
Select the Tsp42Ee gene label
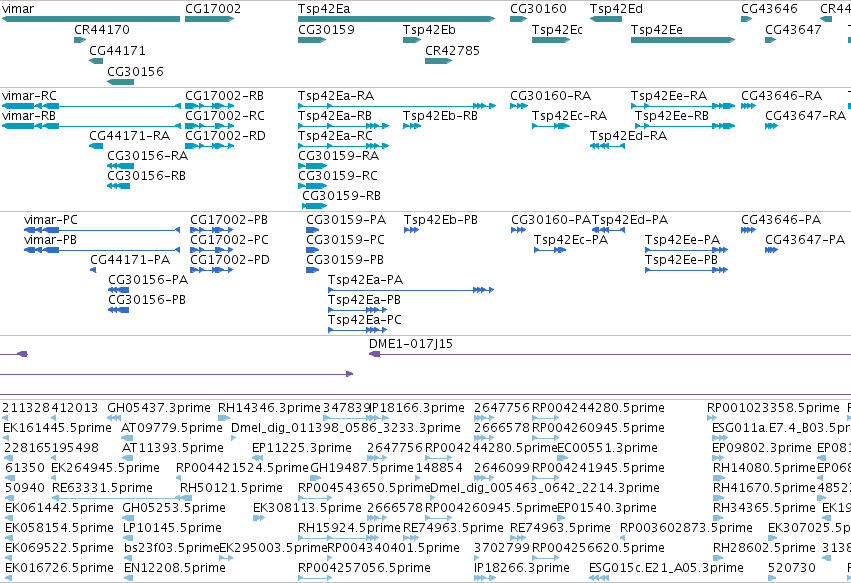657,29
